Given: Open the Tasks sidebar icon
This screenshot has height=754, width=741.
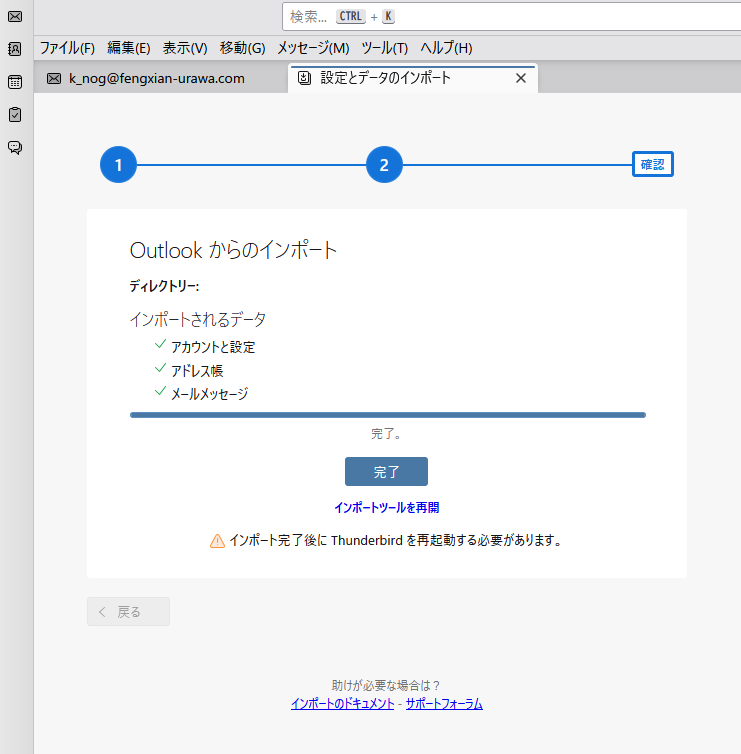Looking at the screenshot, I should [15, 115].
